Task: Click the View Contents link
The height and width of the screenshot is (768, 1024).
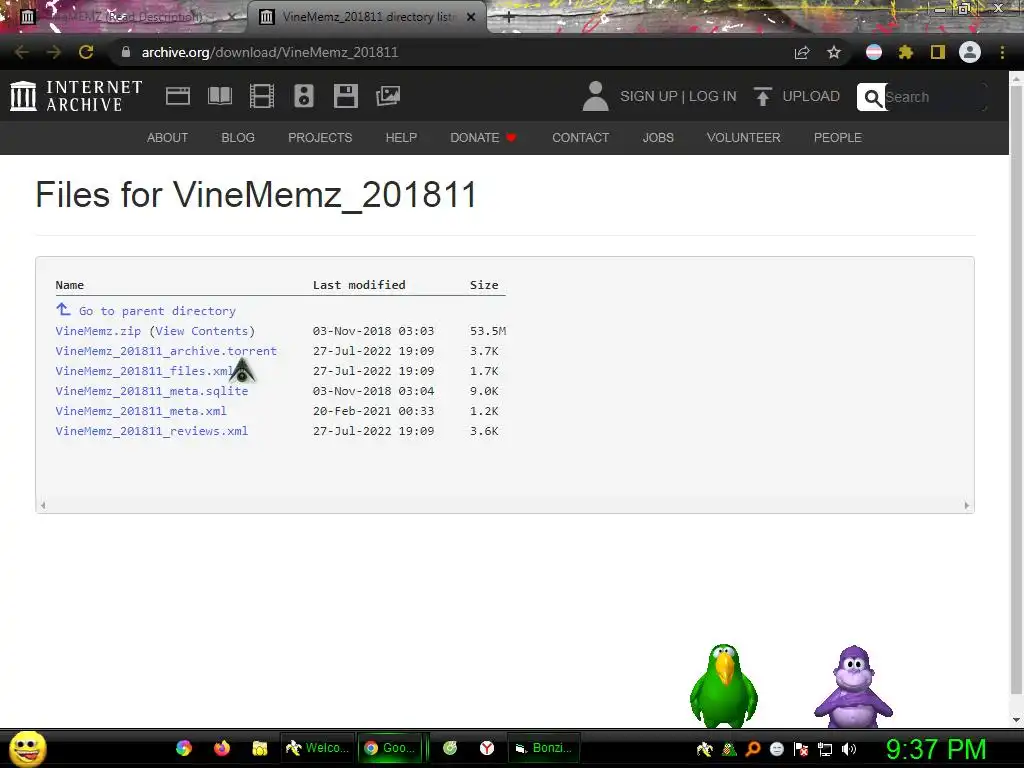Action: (x=202, y=331)
